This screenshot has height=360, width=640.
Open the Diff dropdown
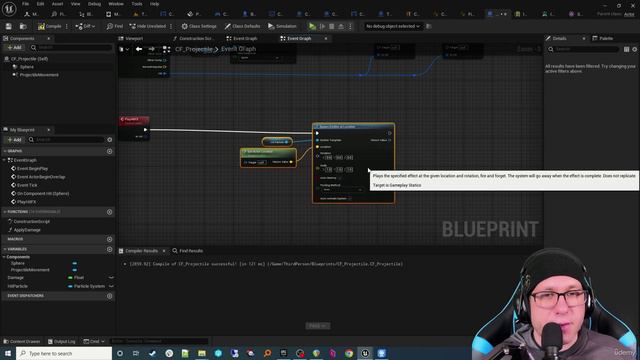pos(85,26)
